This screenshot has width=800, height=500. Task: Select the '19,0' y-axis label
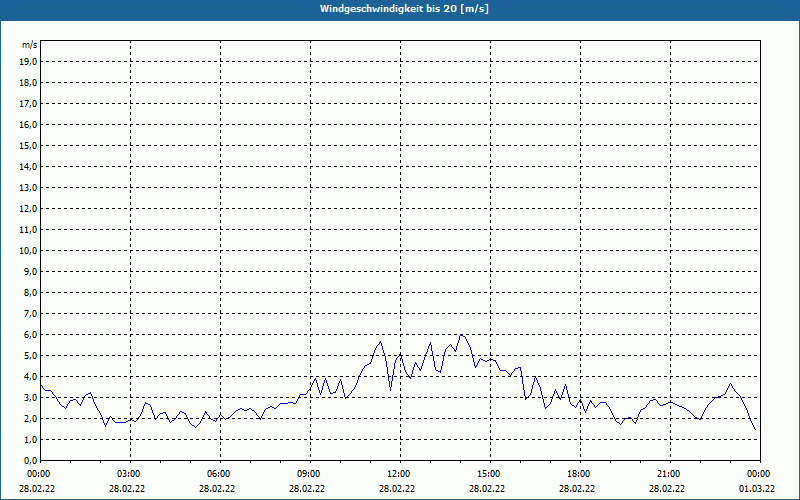click(28, 62)
